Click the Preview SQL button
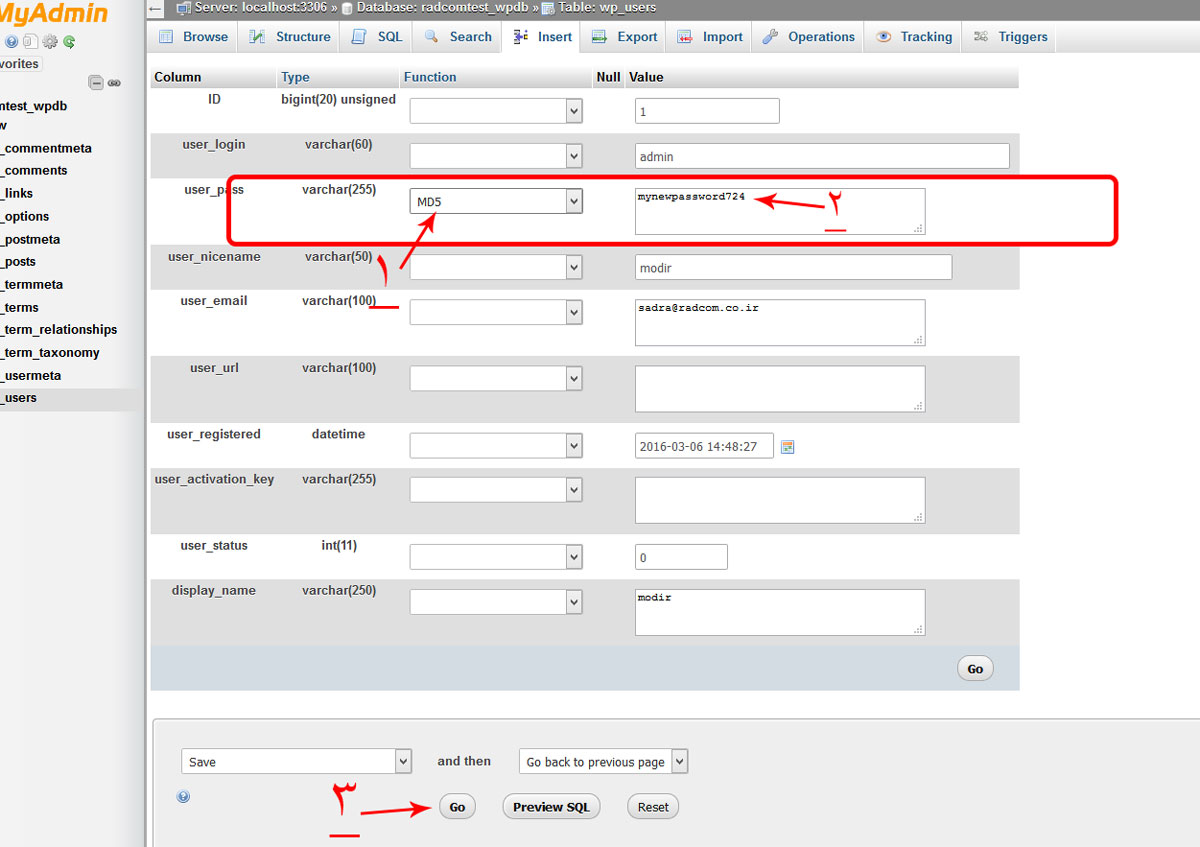 (551, 807)
